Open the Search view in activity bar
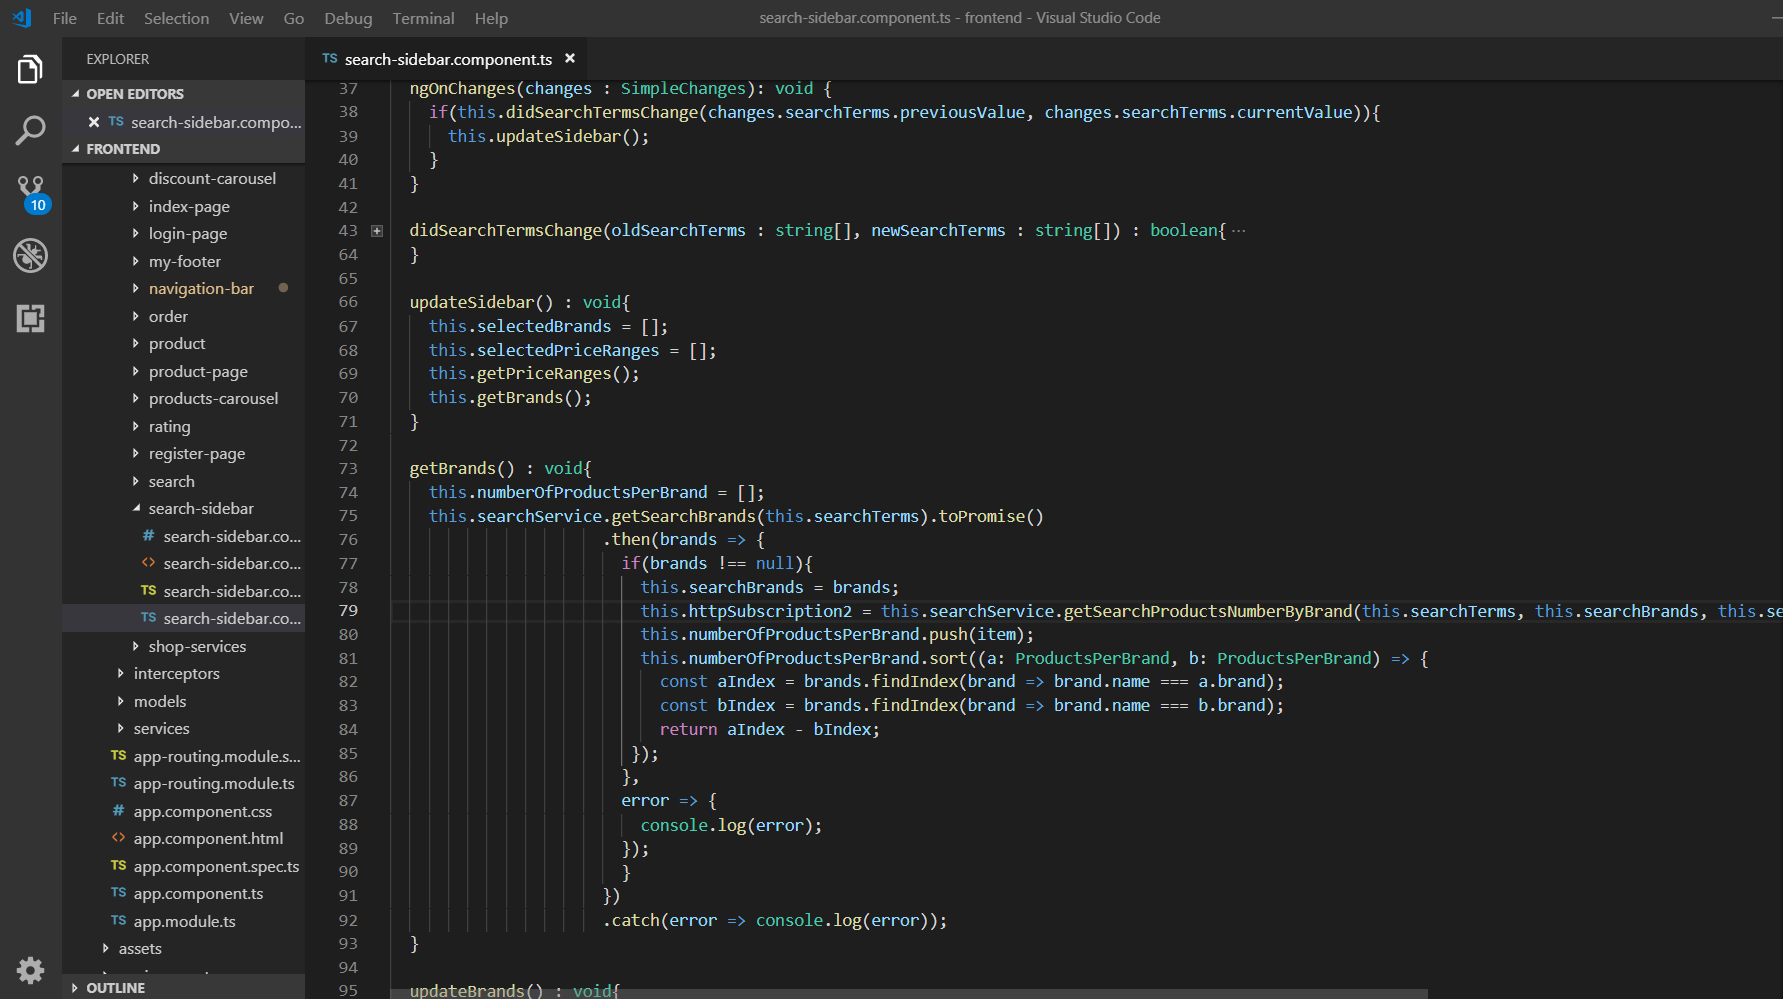Viewport: 1783px width, 999px height. tap(30, 130)
